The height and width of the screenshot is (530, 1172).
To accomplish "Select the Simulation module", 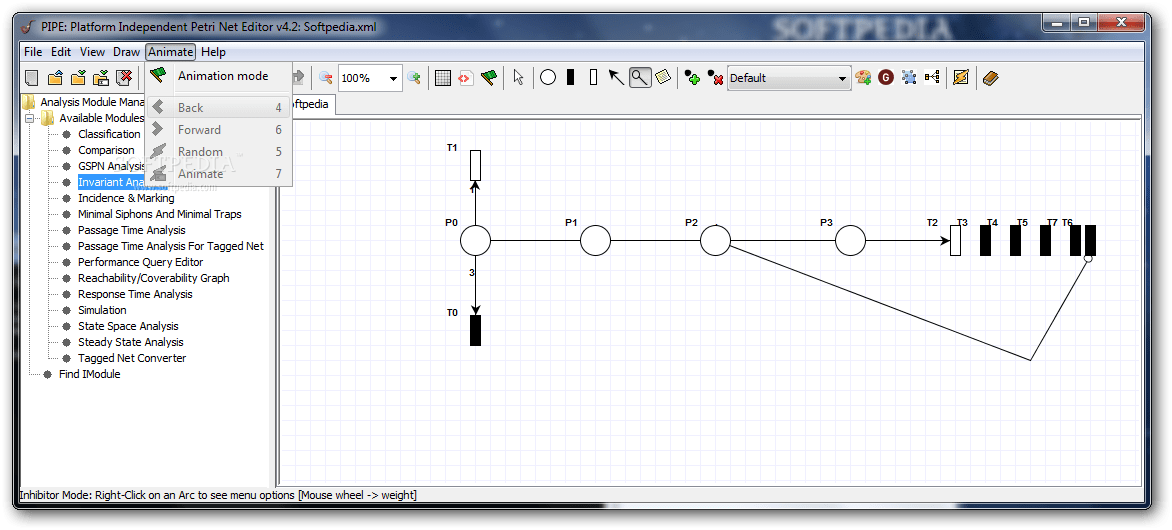I will (102, 309).
